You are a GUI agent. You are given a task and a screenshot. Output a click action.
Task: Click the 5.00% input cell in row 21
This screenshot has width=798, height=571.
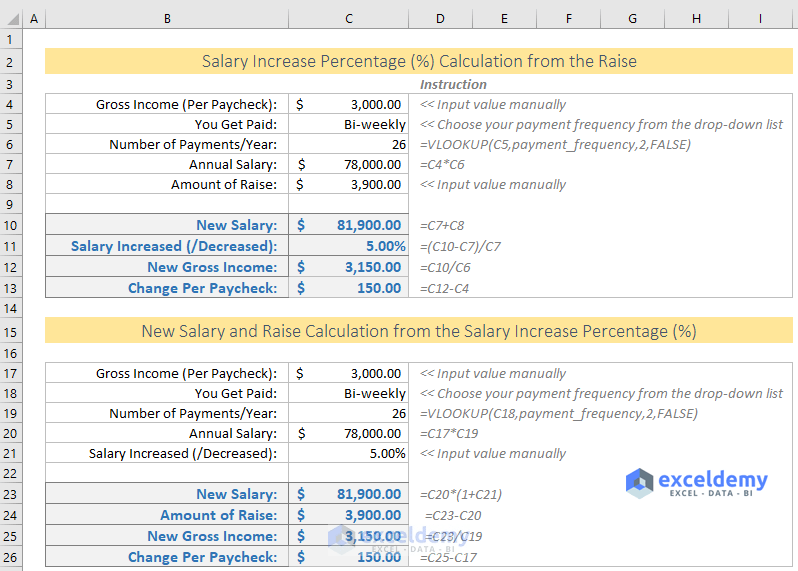pos(349,454)
